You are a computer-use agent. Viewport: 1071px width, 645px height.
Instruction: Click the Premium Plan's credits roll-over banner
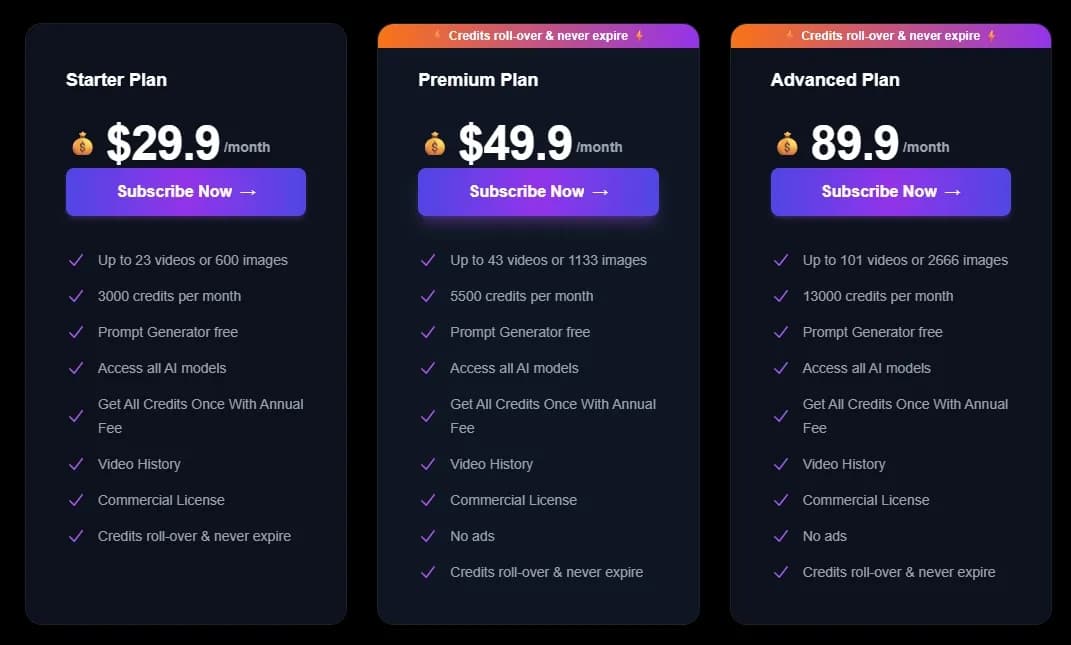tap(538, 36)
